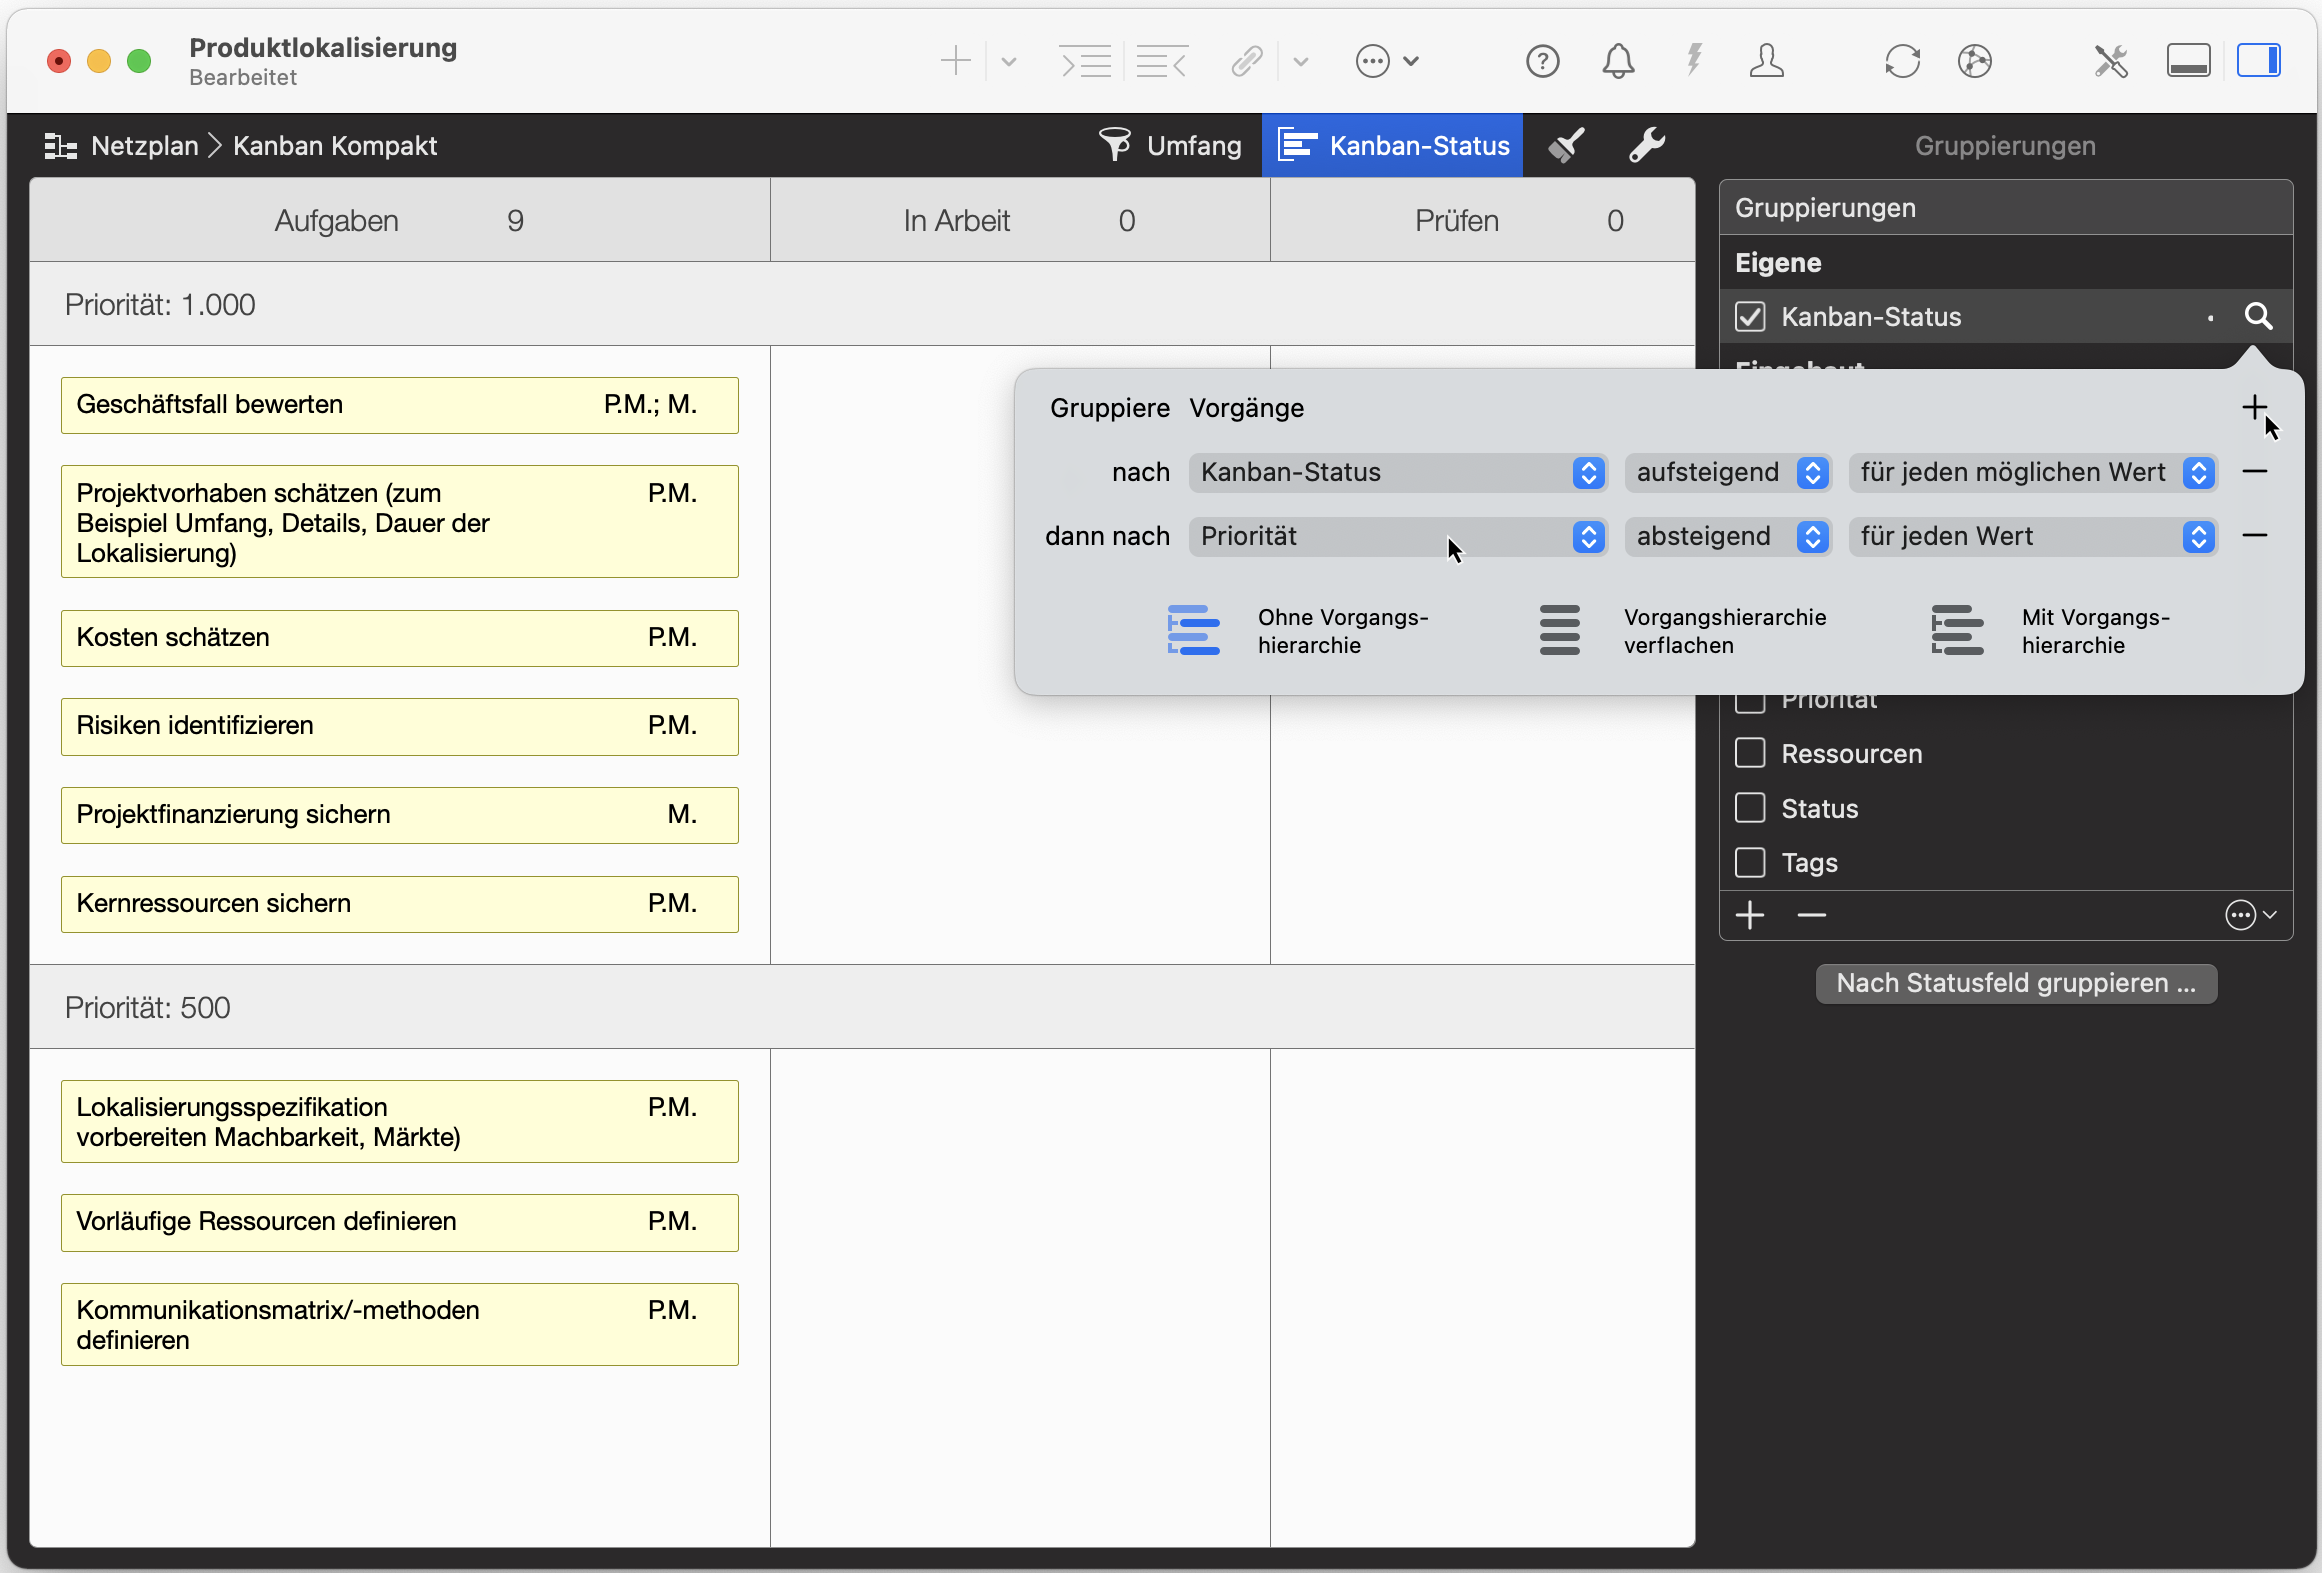Click the indent toolbar icon
This screenshot has width=2322, height=1573.
coord(1085,62)
